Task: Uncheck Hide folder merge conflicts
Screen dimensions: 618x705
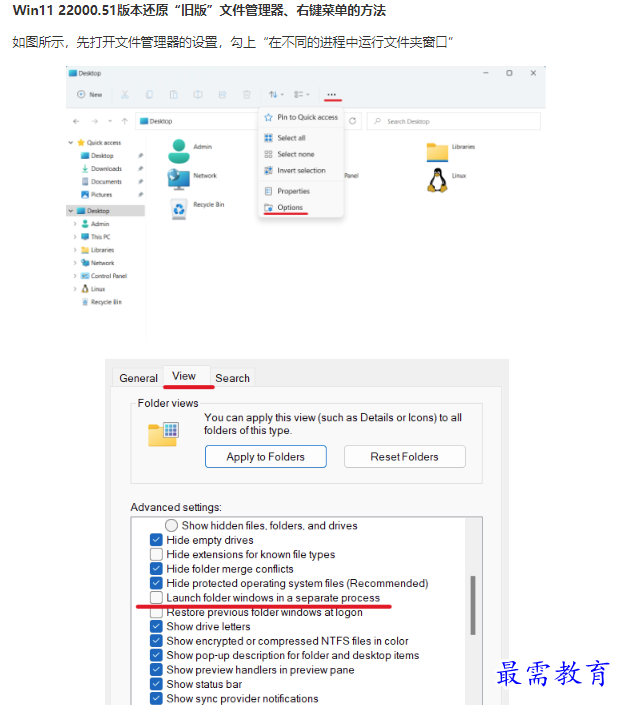Action: (156, 569)
